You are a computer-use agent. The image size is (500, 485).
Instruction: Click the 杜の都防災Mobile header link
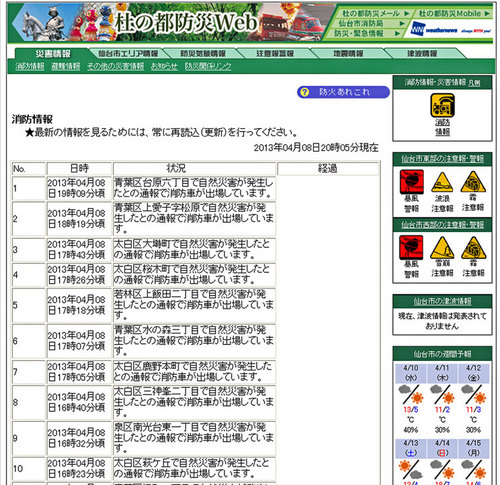[454, 13]
